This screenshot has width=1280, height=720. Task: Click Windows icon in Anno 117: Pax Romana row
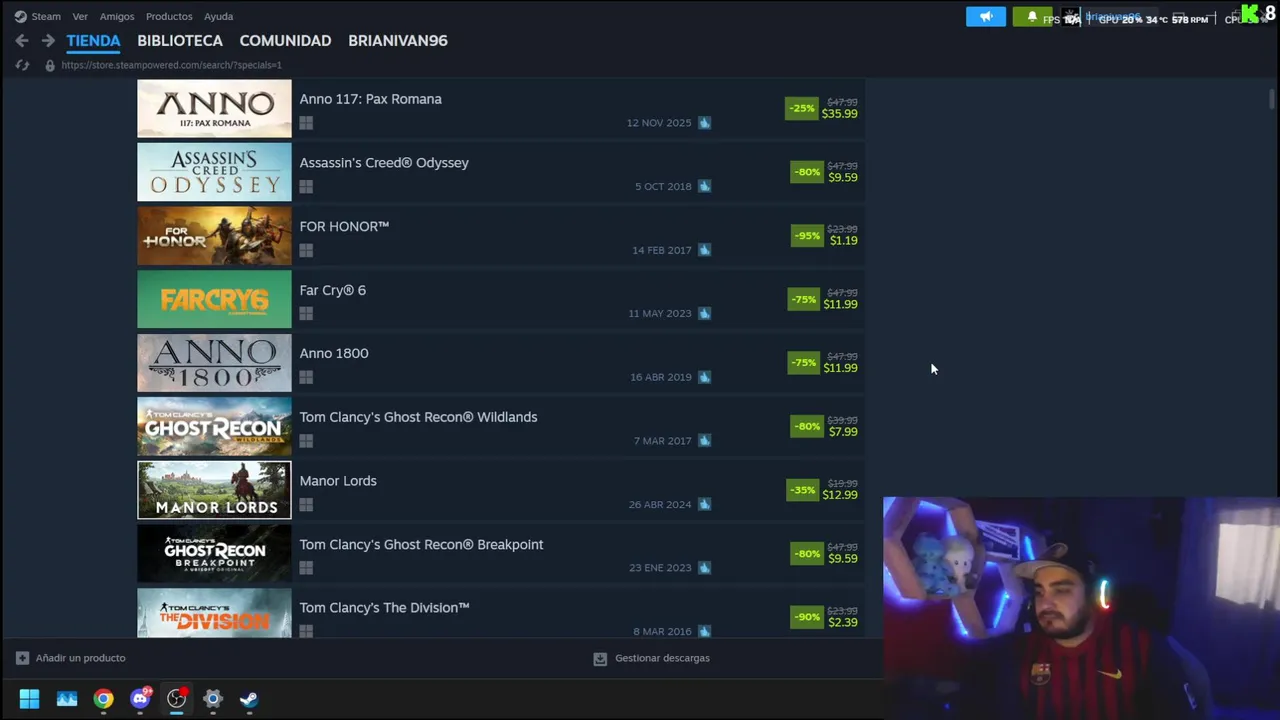coord(306,123)
